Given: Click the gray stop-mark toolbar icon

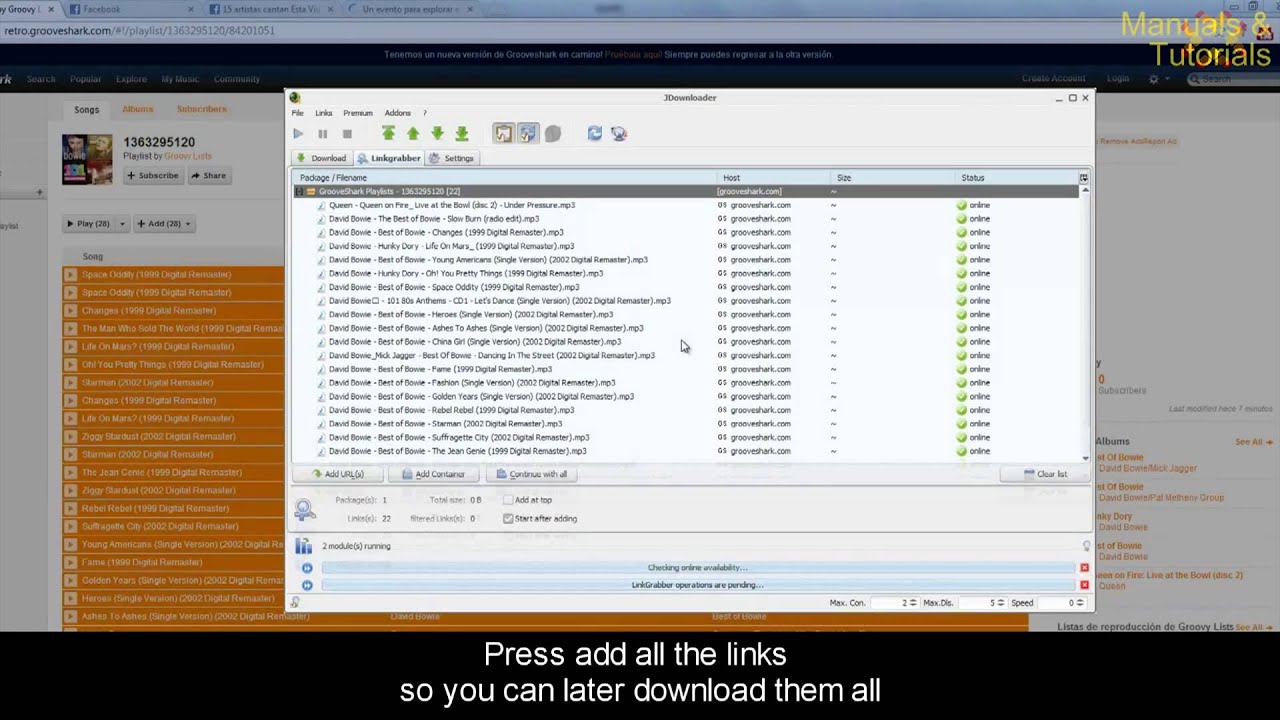Looking at the screenshot, I should point(553,133).
